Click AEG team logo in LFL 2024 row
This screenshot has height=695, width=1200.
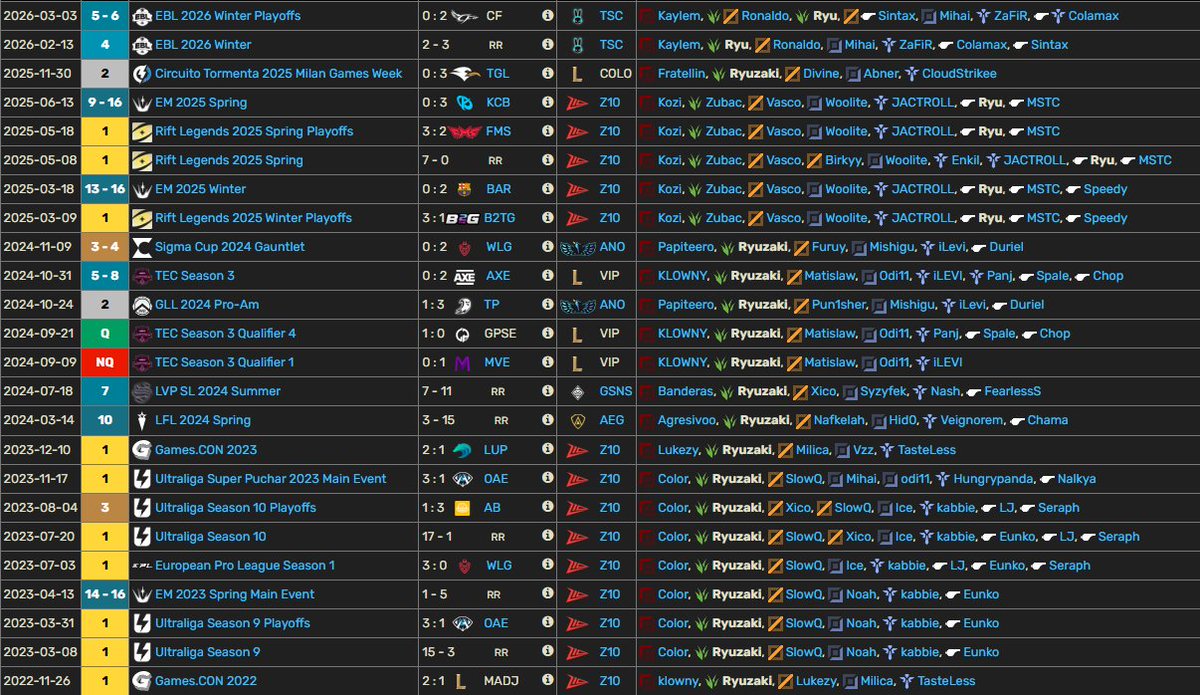pos(577,421)
